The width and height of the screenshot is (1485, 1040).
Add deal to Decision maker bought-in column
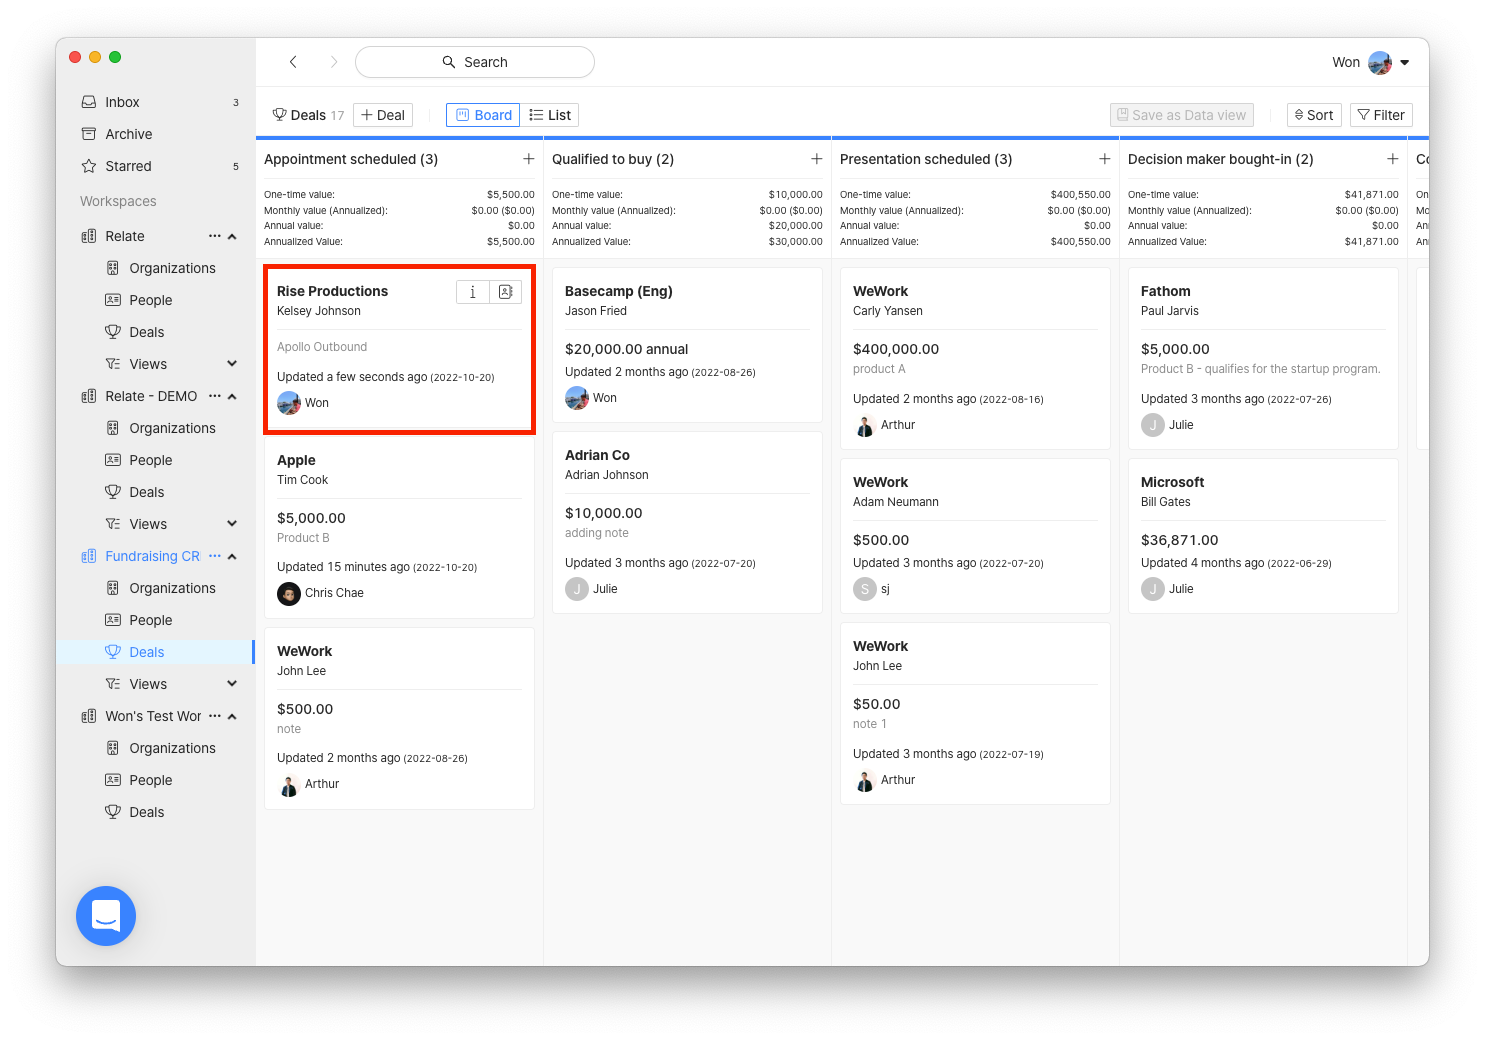click(x=1392, y=159)
